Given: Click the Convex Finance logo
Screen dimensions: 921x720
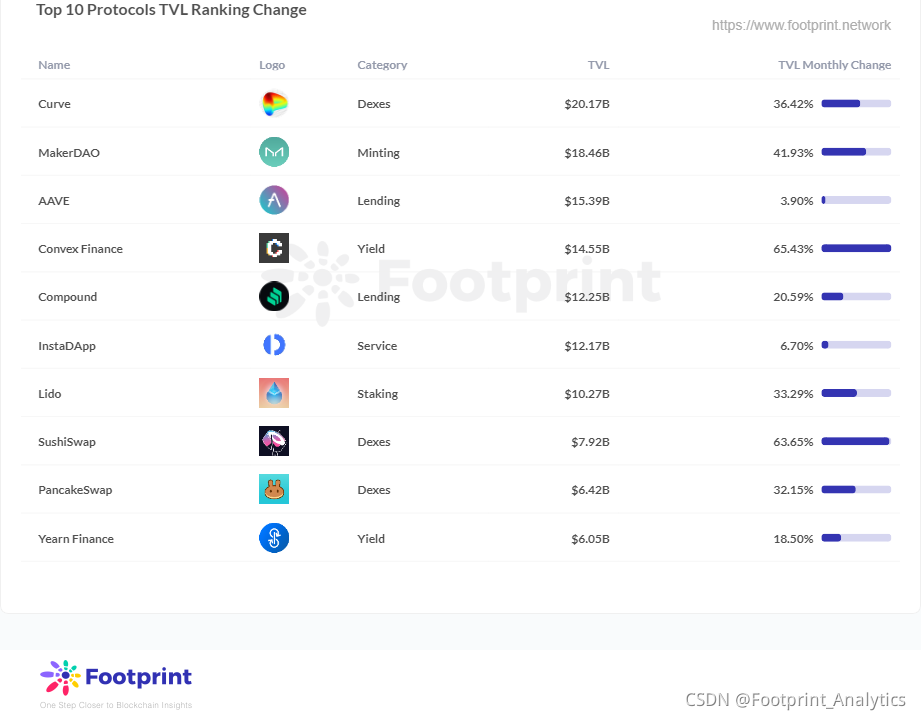Looking at the screenshot, I should pos(274,248).
